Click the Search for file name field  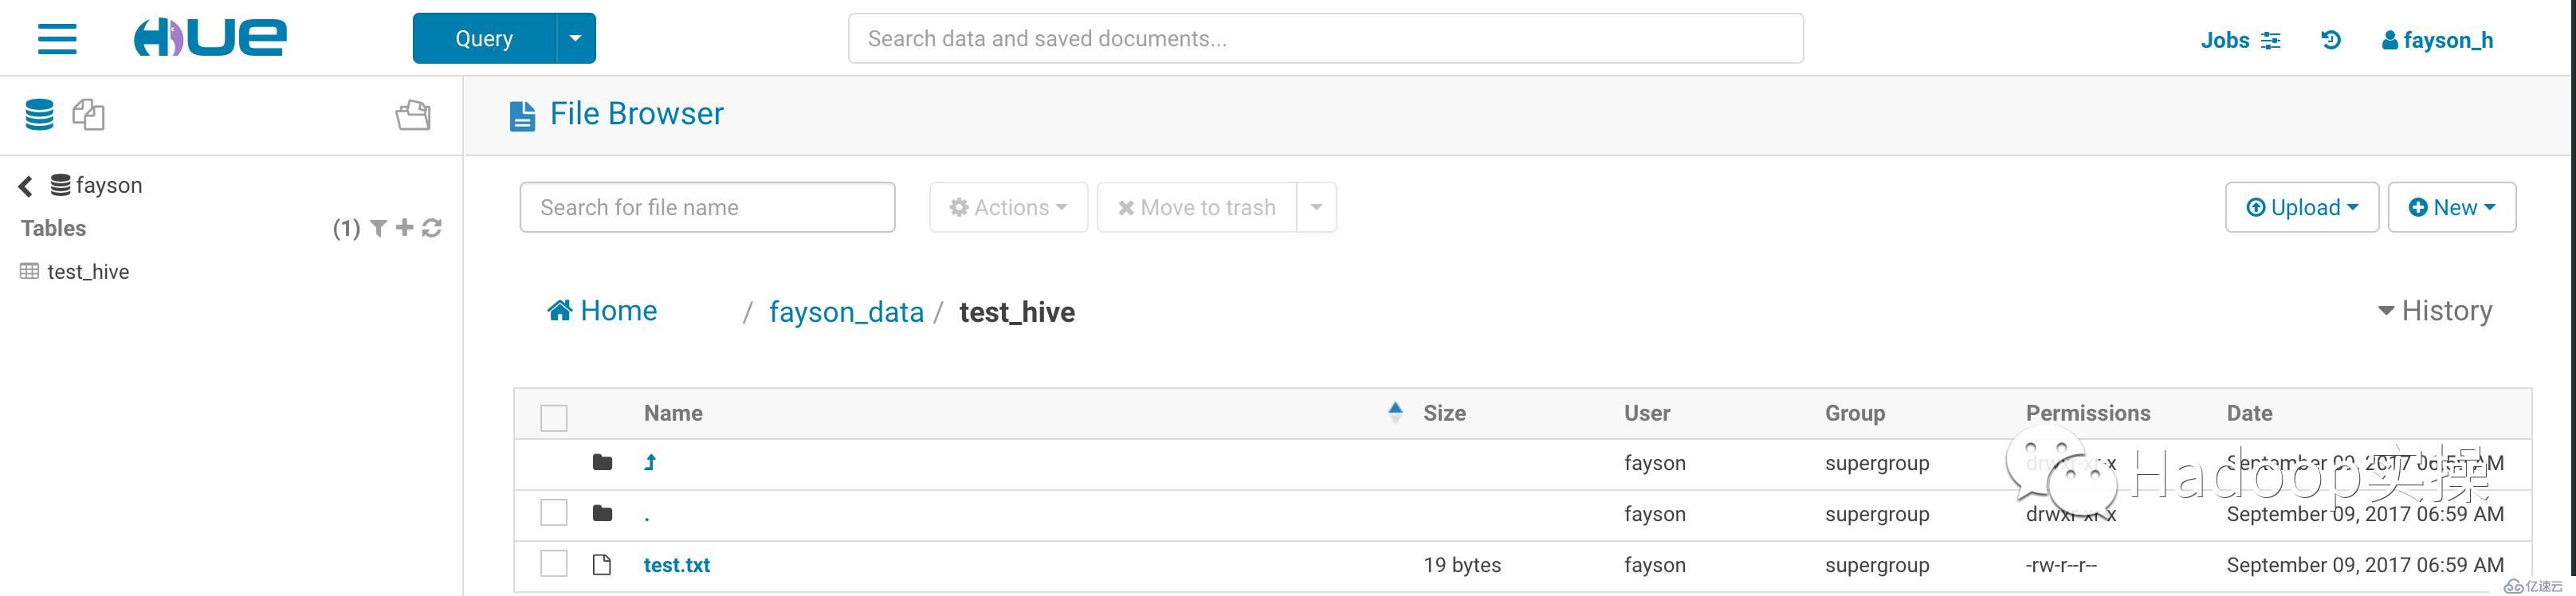coord(707,207)
